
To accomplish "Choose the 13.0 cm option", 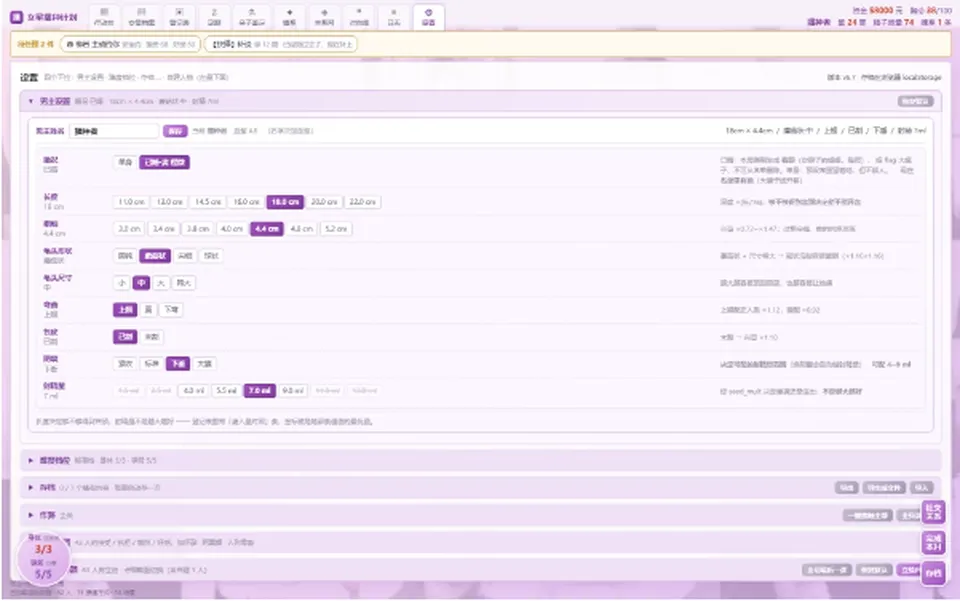I will point(170,202).
